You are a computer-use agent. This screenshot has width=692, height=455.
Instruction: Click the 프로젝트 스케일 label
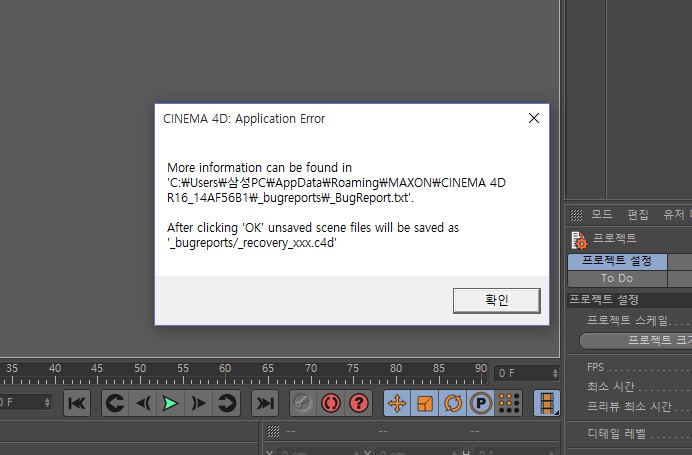(628, 320)
